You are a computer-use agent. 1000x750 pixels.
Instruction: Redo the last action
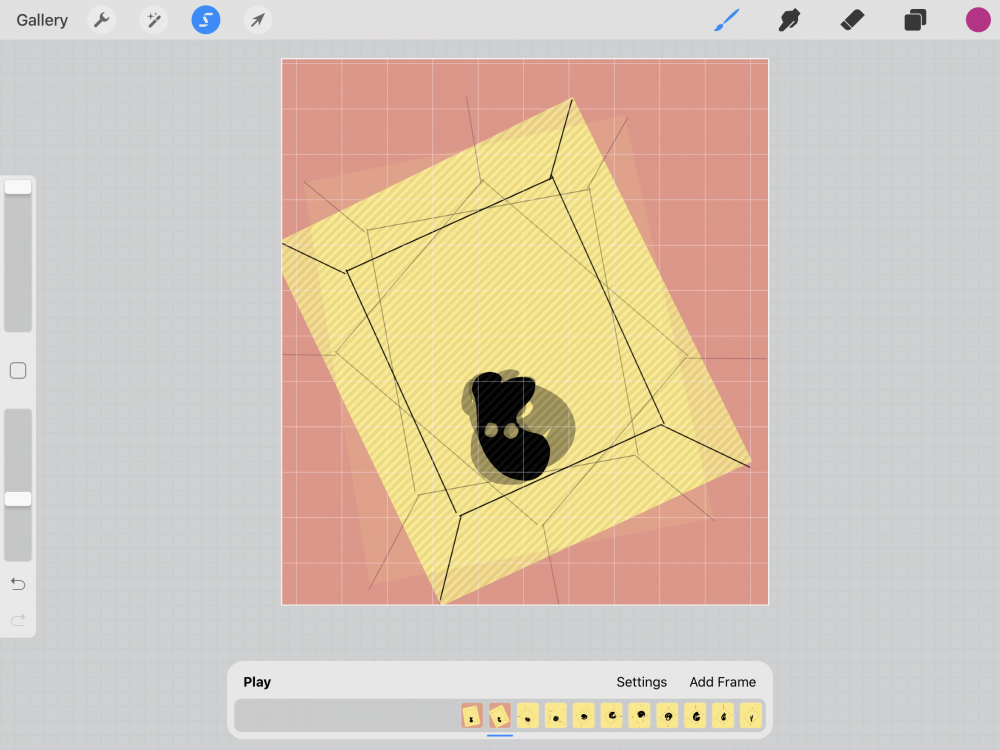tap(18, 619)
